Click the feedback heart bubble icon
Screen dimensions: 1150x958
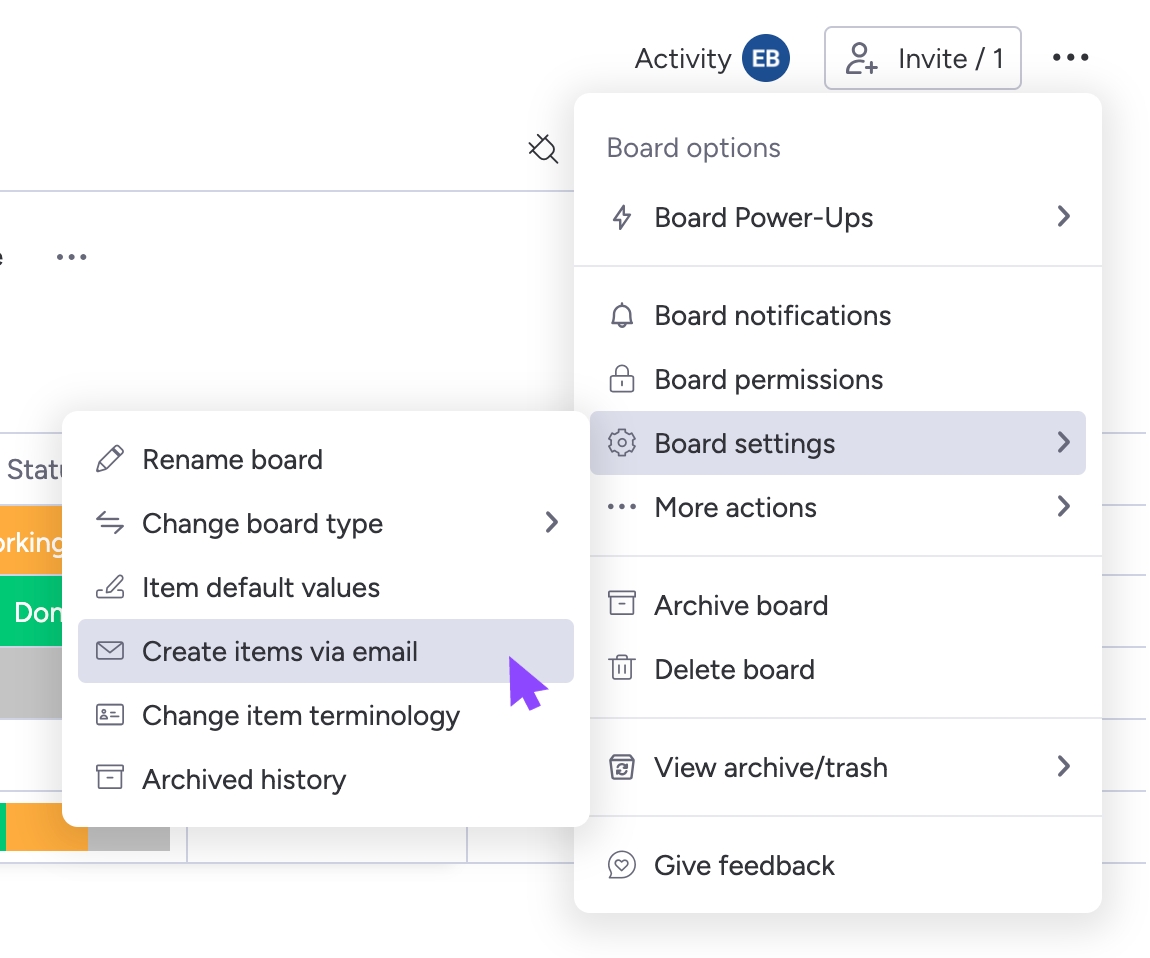point(622,864)
